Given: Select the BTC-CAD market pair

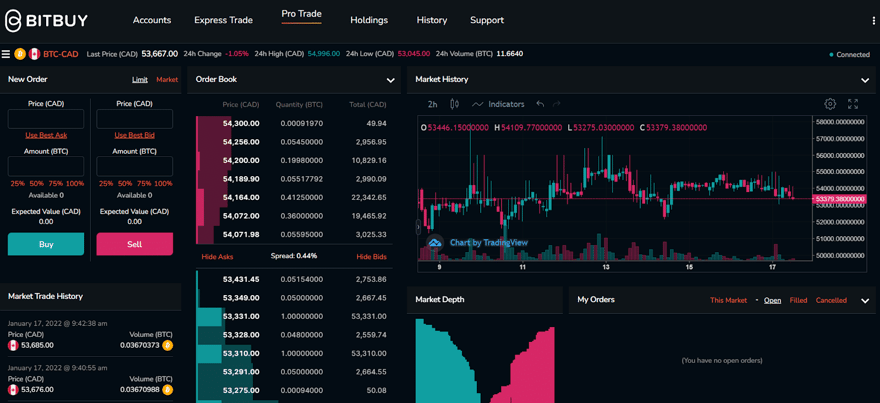Looking at the screenshot, I should click(x=61, y=54).
